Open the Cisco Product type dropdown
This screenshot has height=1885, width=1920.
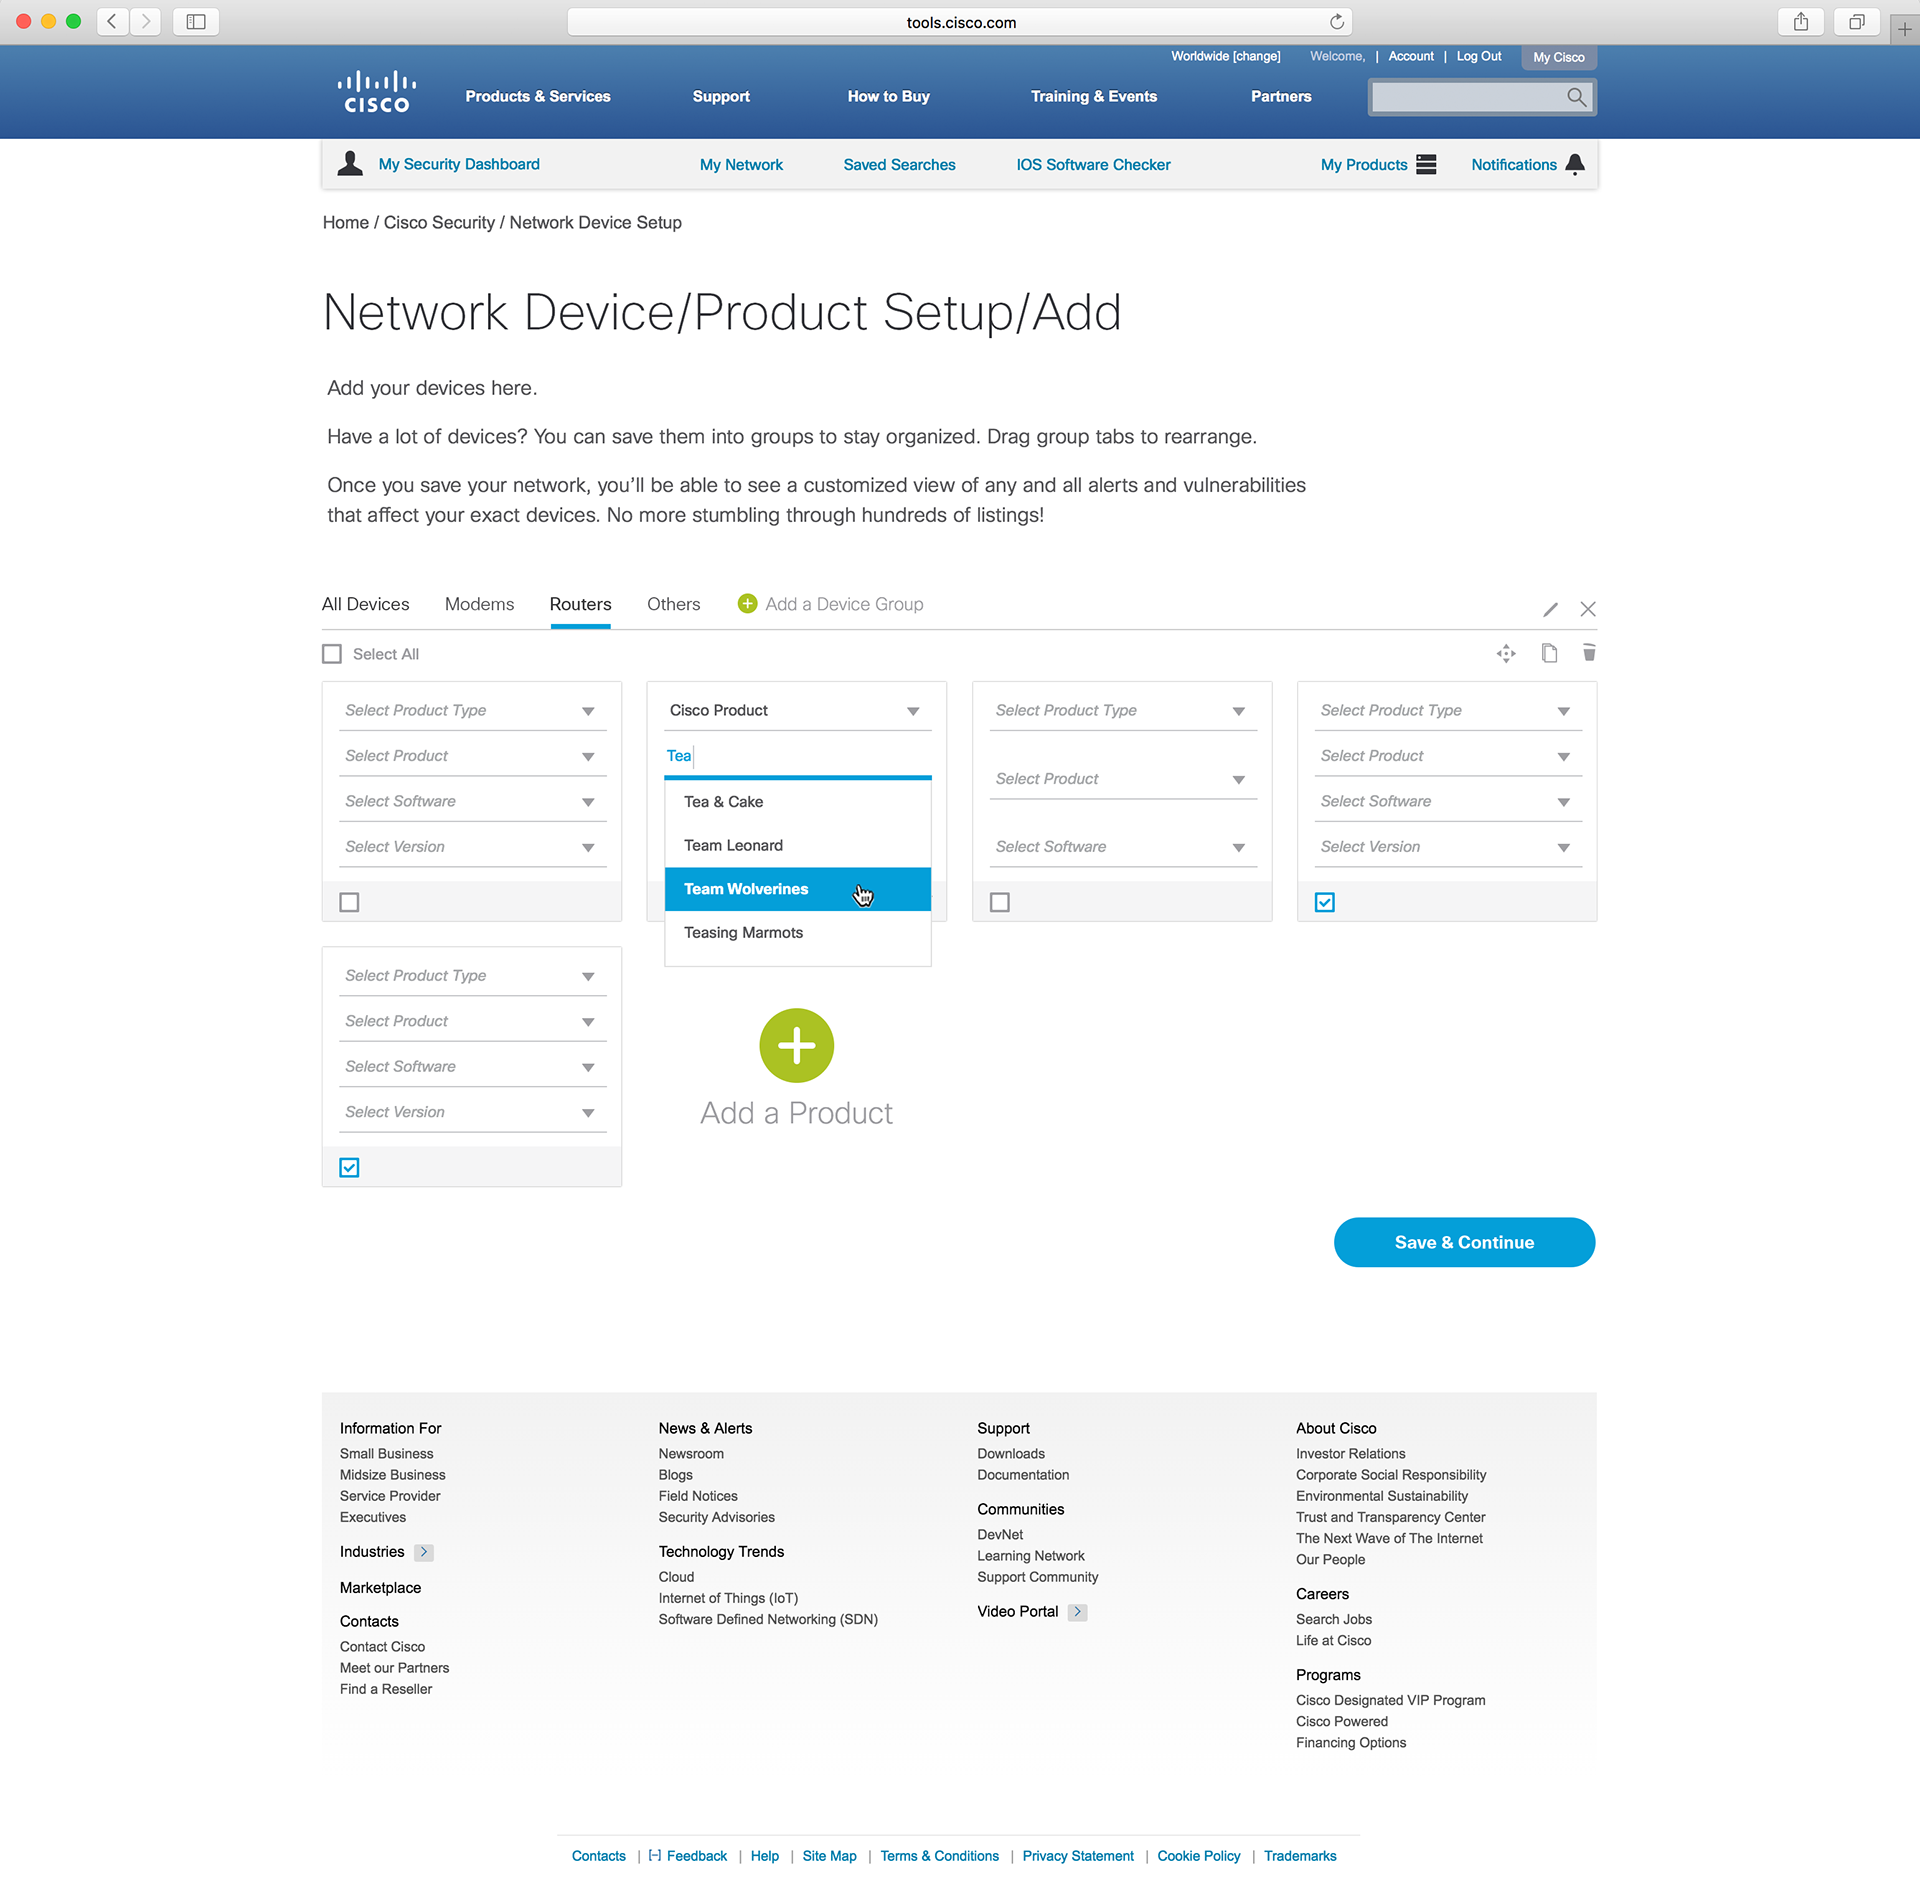click(797, 710)
